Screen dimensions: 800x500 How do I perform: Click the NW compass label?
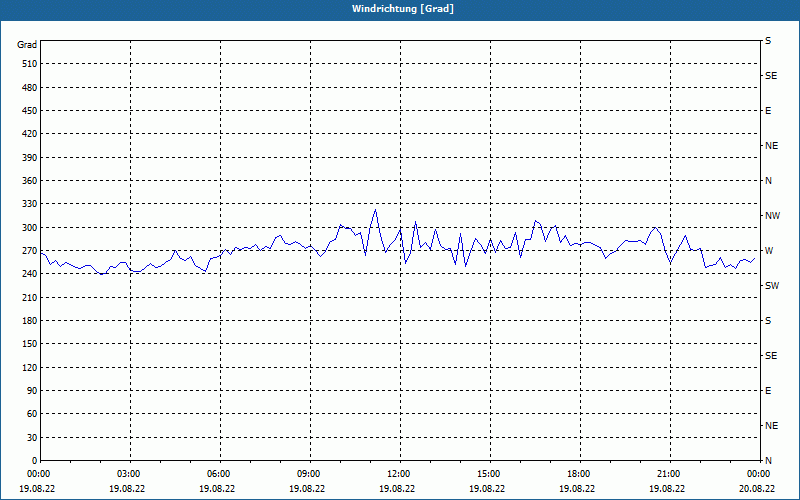(x=772, y=216)
